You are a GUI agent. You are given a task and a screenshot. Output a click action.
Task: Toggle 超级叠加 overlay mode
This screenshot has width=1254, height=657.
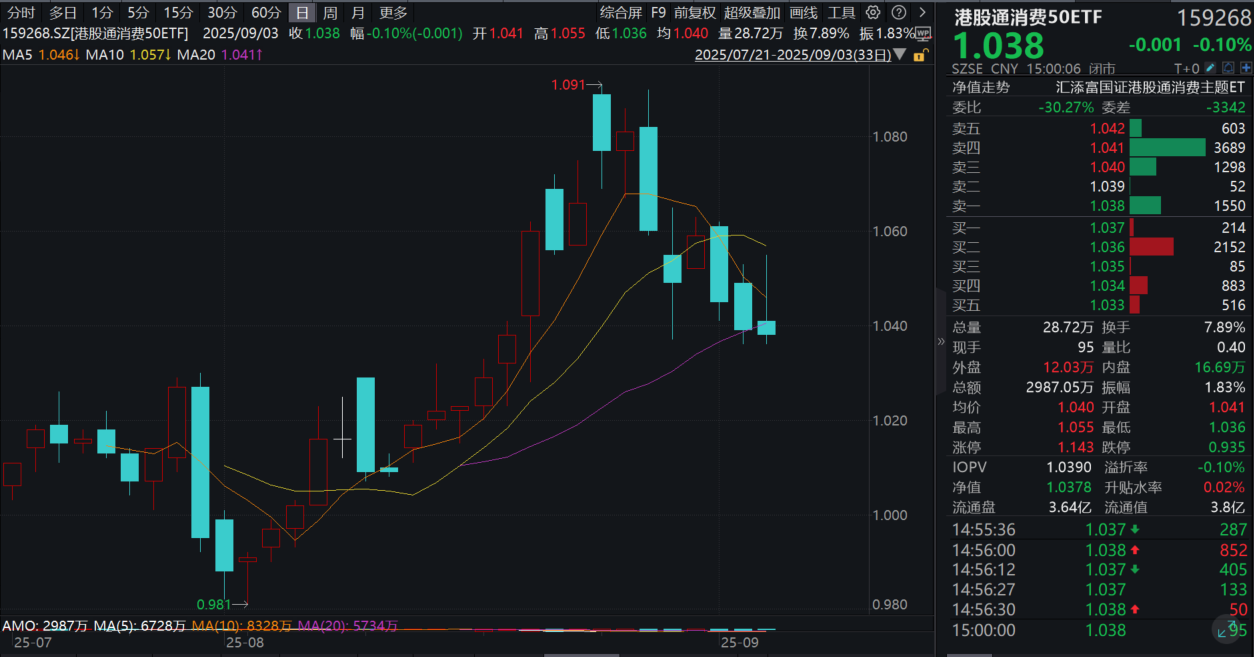coord(752,13)
